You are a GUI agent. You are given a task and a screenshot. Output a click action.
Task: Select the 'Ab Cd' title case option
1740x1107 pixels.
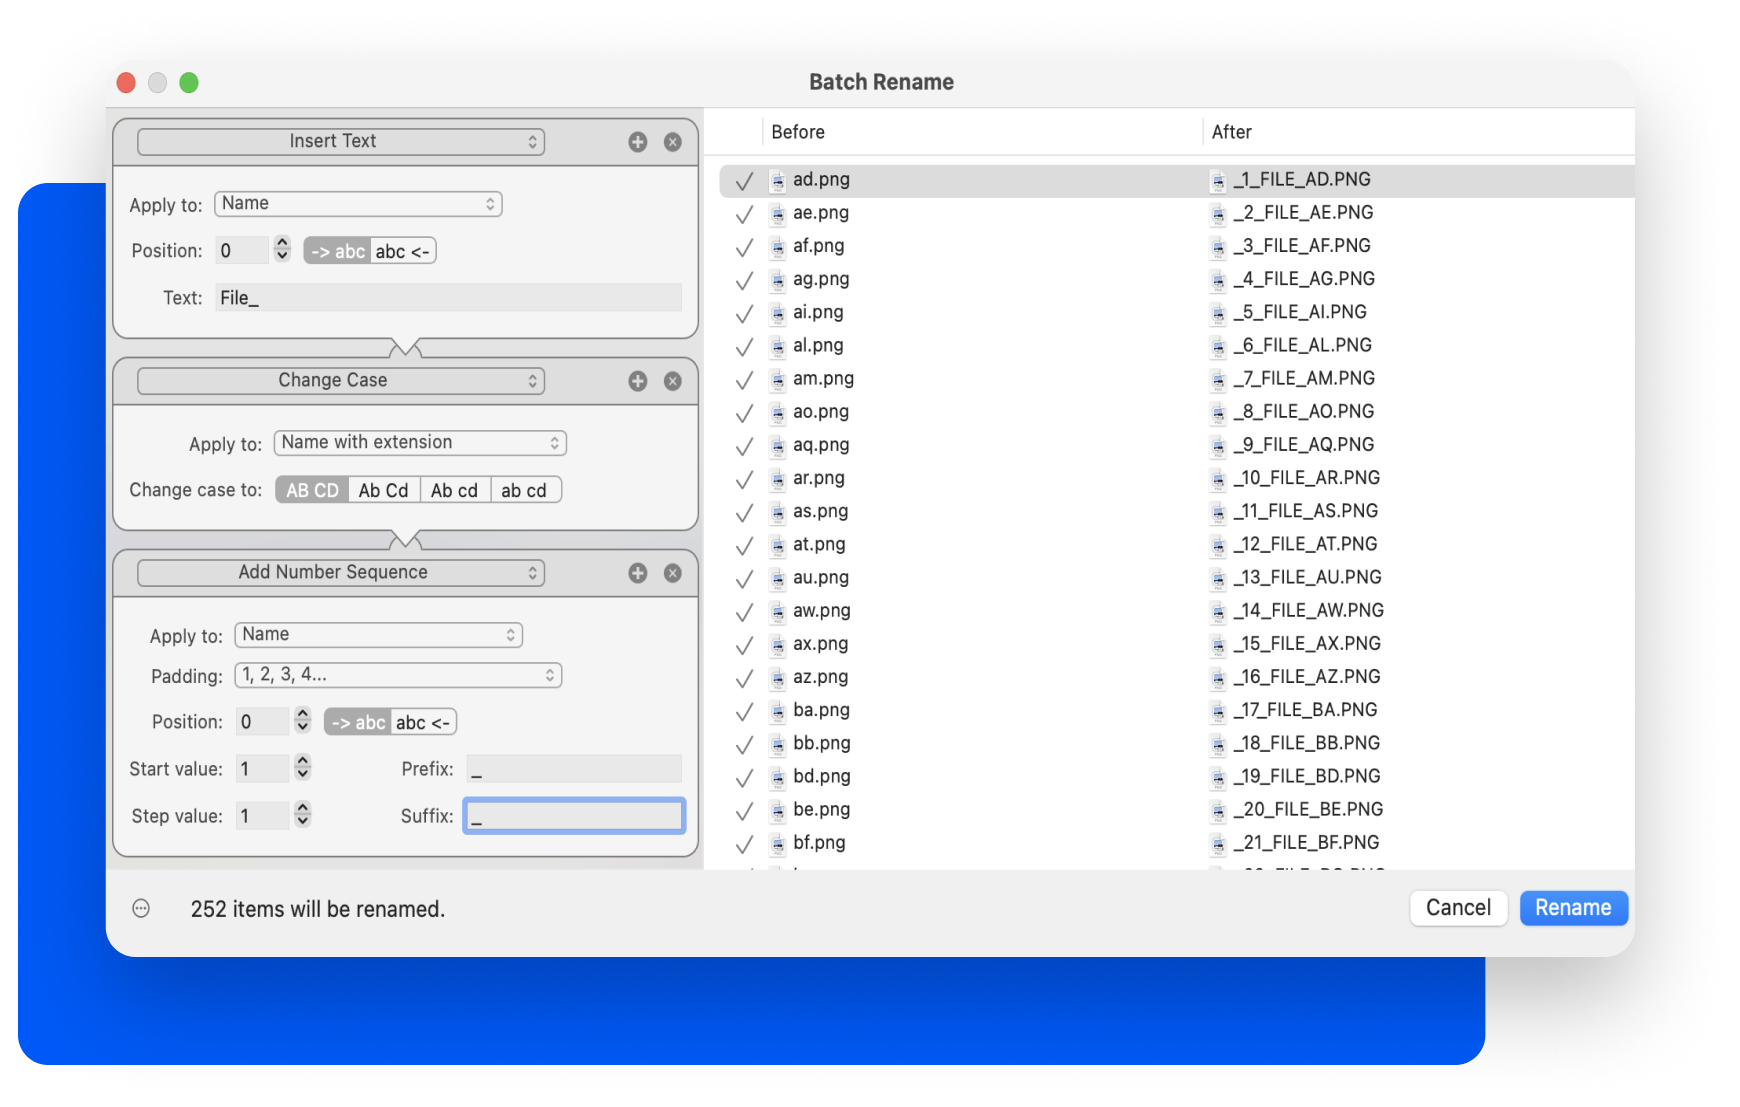[x=383, y=490]
